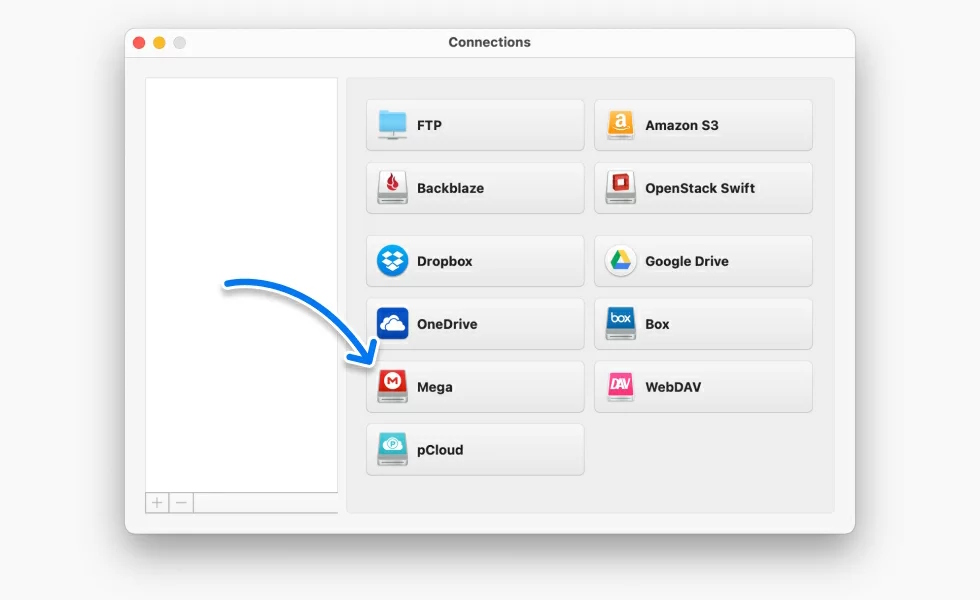
Task: Click the OneDrive cloud icon
Action: [x=393, y=324]
